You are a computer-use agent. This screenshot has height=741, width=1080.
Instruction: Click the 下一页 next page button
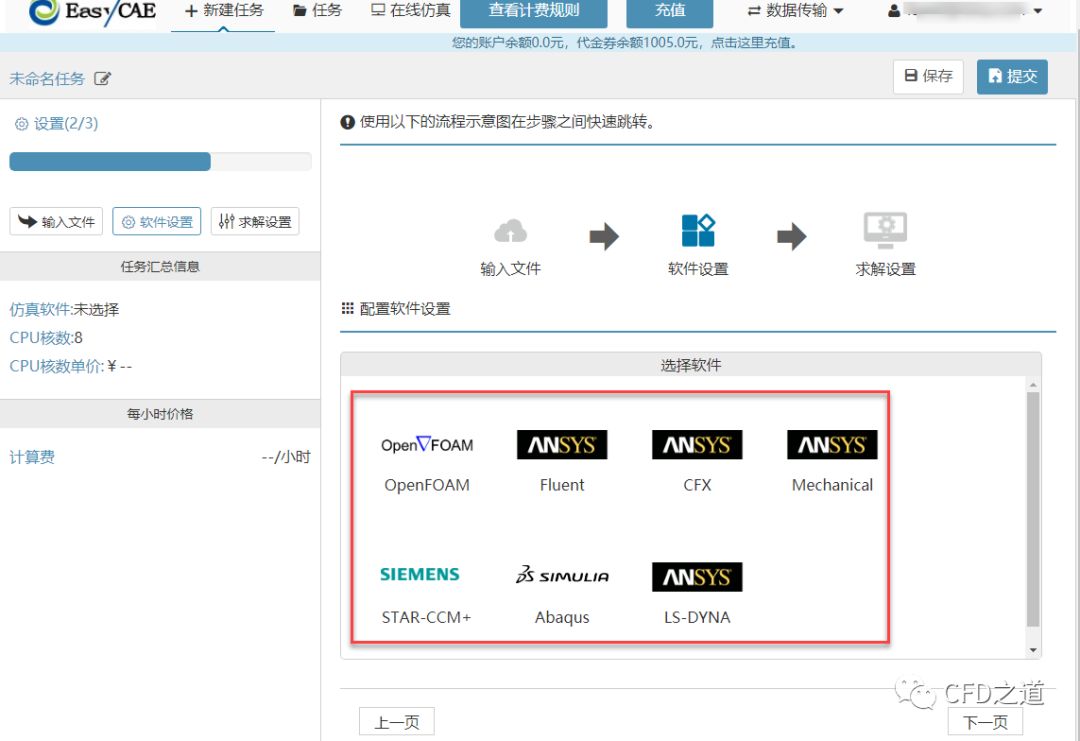985,722
